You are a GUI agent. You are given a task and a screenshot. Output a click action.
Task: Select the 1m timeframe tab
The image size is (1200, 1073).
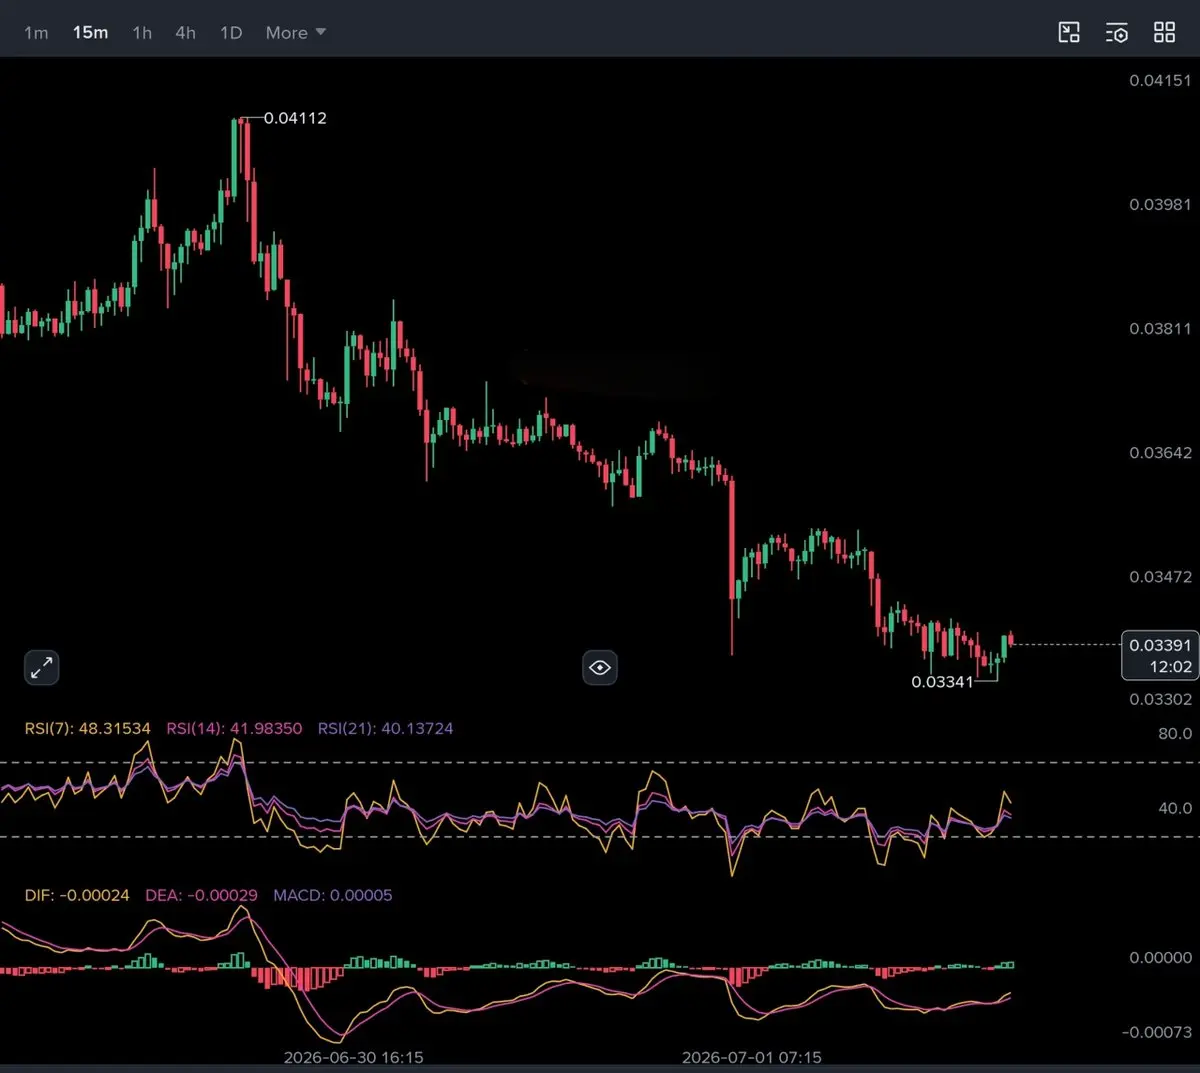[x=36, y=33]
